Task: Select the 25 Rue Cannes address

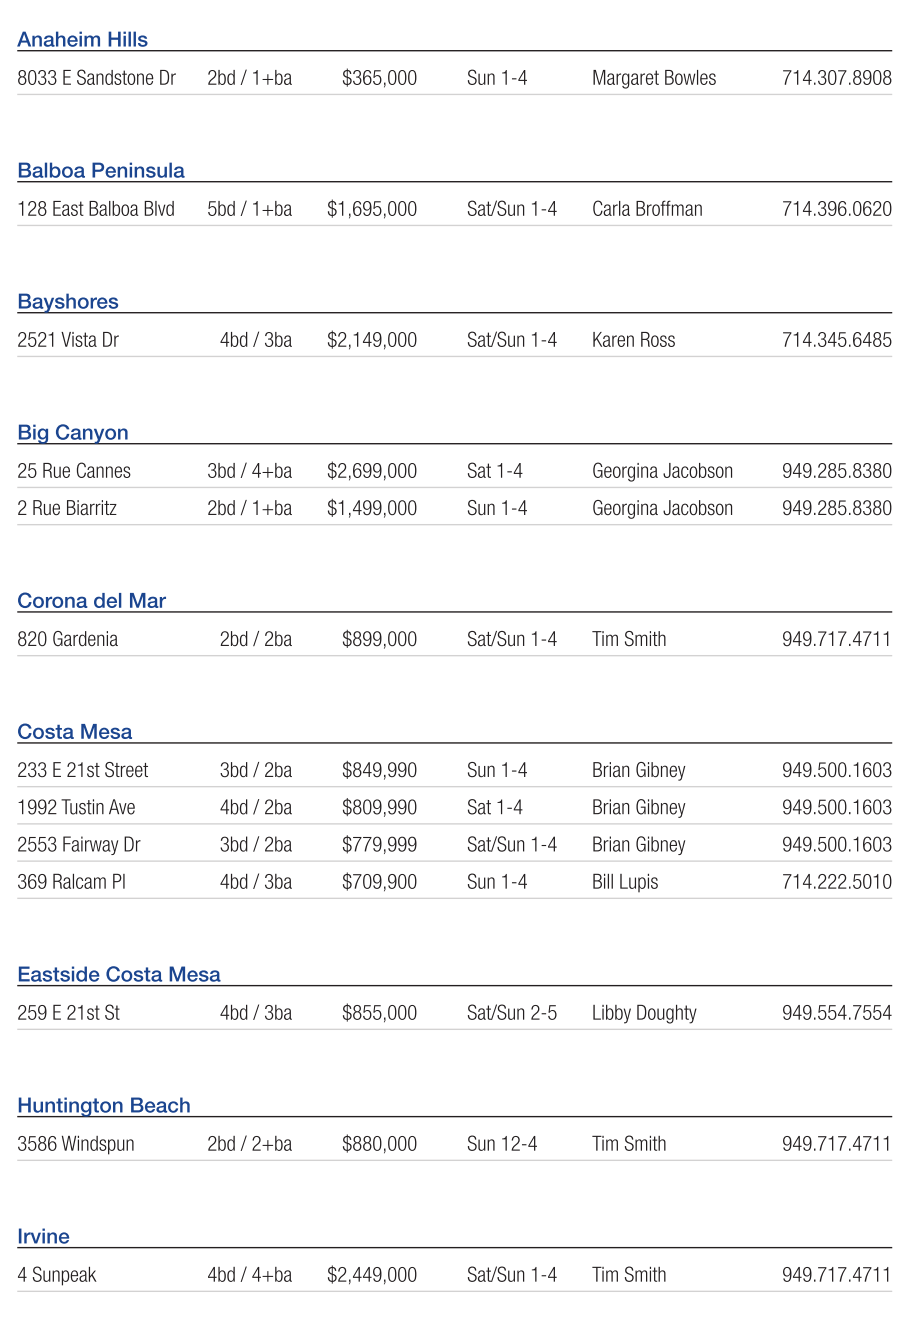Action: pyautogui.click(x=74, y=471)
